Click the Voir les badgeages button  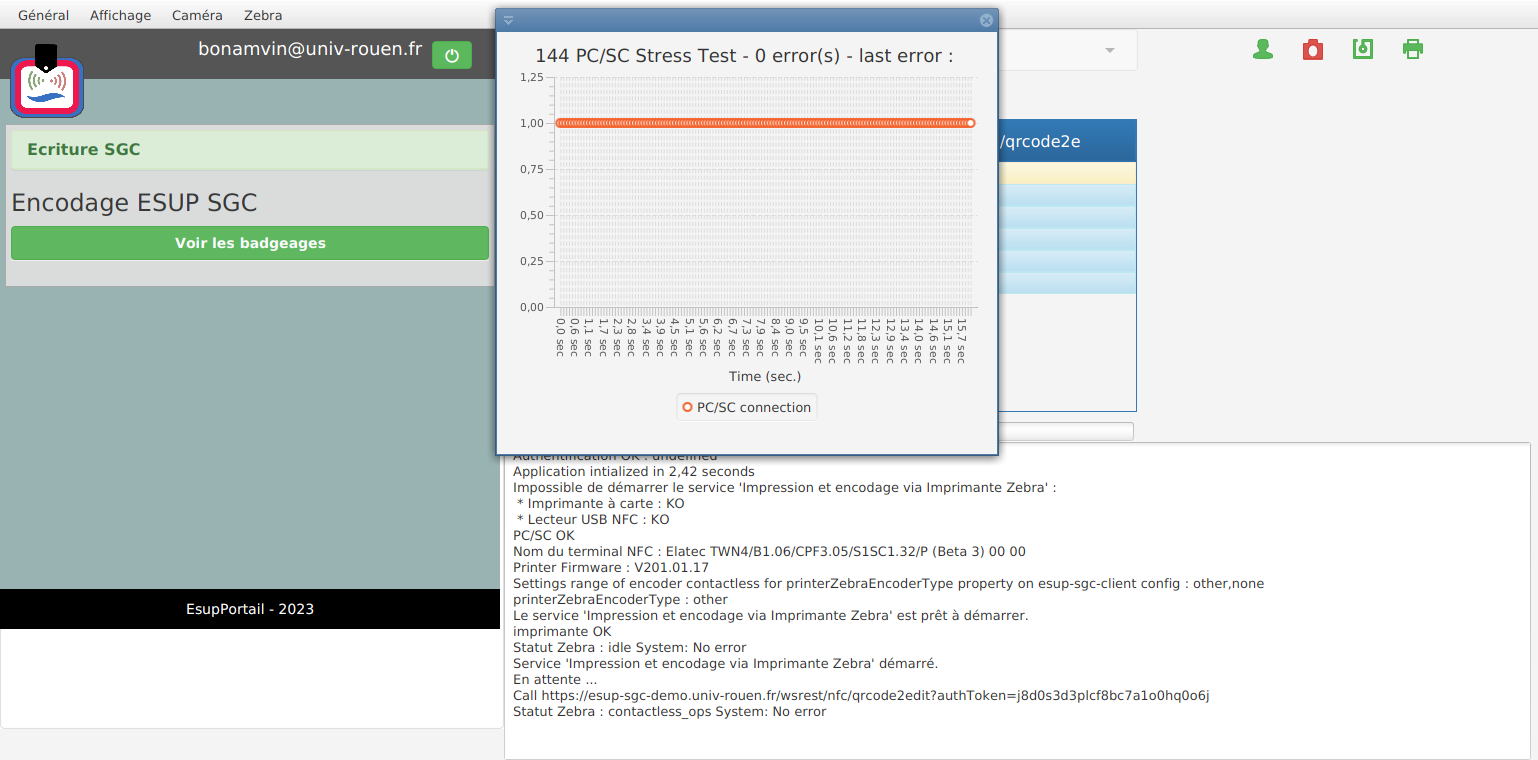[250, 243]
